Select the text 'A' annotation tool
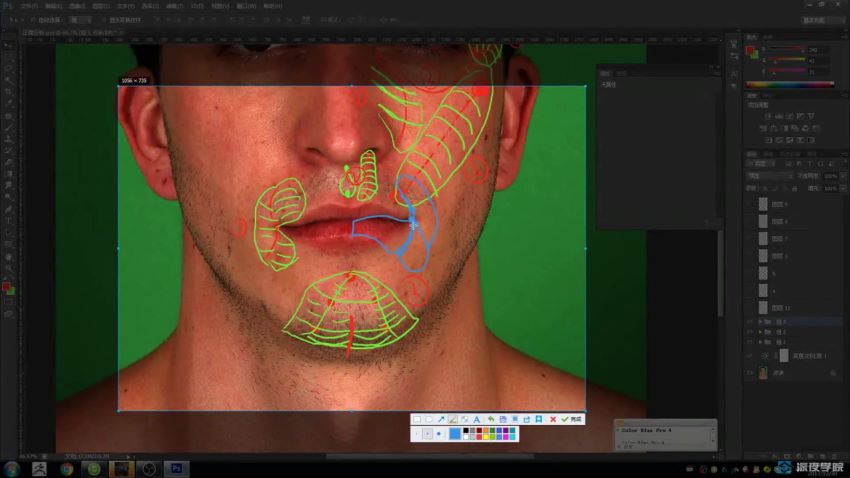The image size is (850, 478). click(x=476, y=419)
